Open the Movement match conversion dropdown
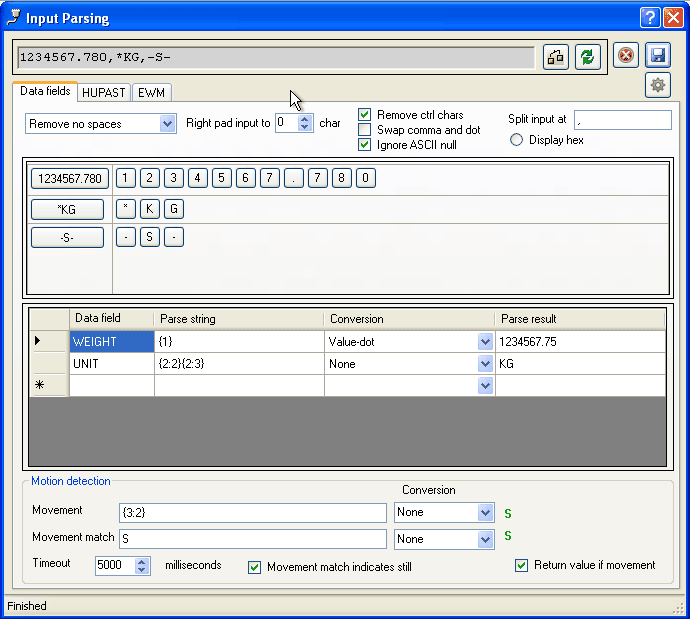690x619 pixels. [x=485, y=539]
